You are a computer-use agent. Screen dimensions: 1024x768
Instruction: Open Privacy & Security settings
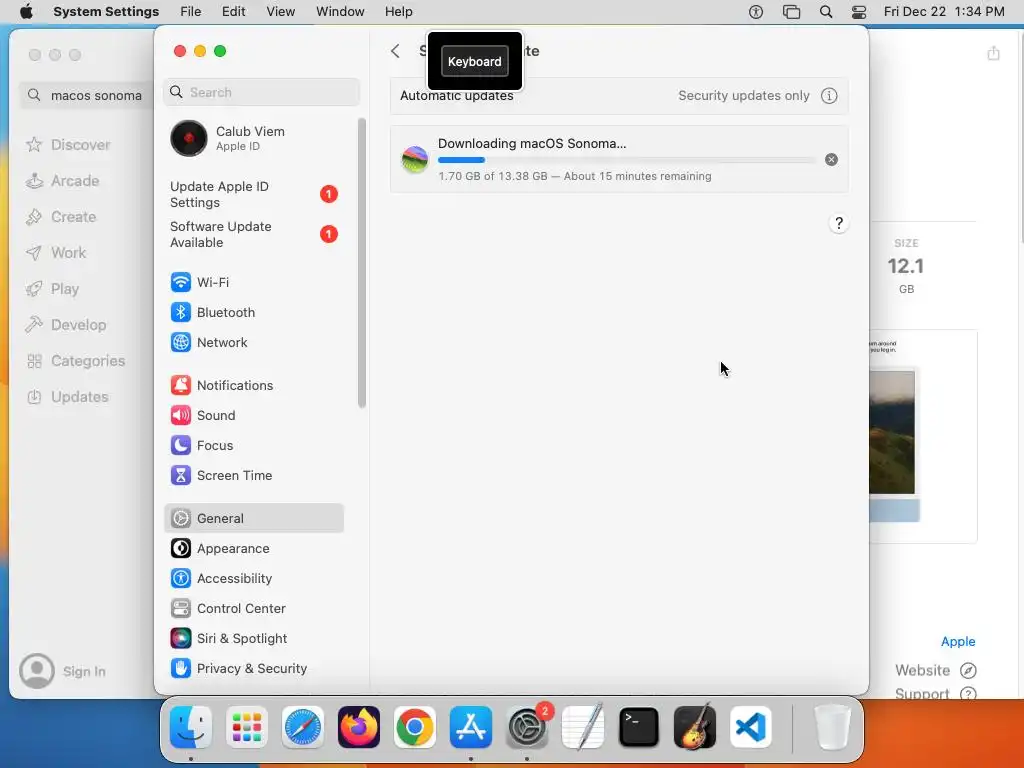pos(253,669)
